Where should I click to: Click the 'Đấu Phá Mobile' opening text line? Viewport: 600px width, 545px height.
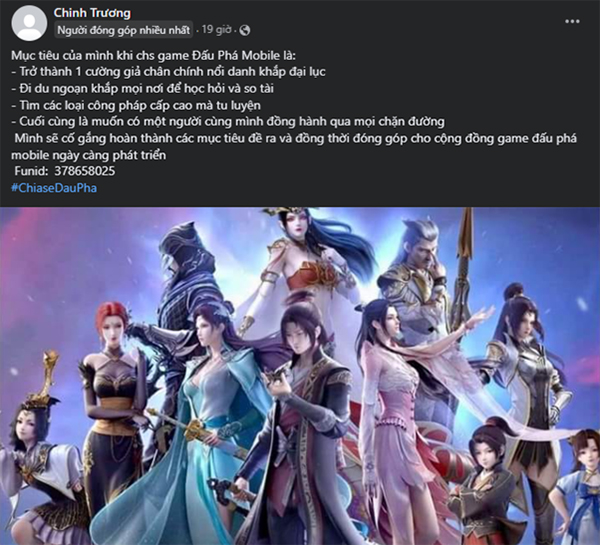tap(153, 55)
